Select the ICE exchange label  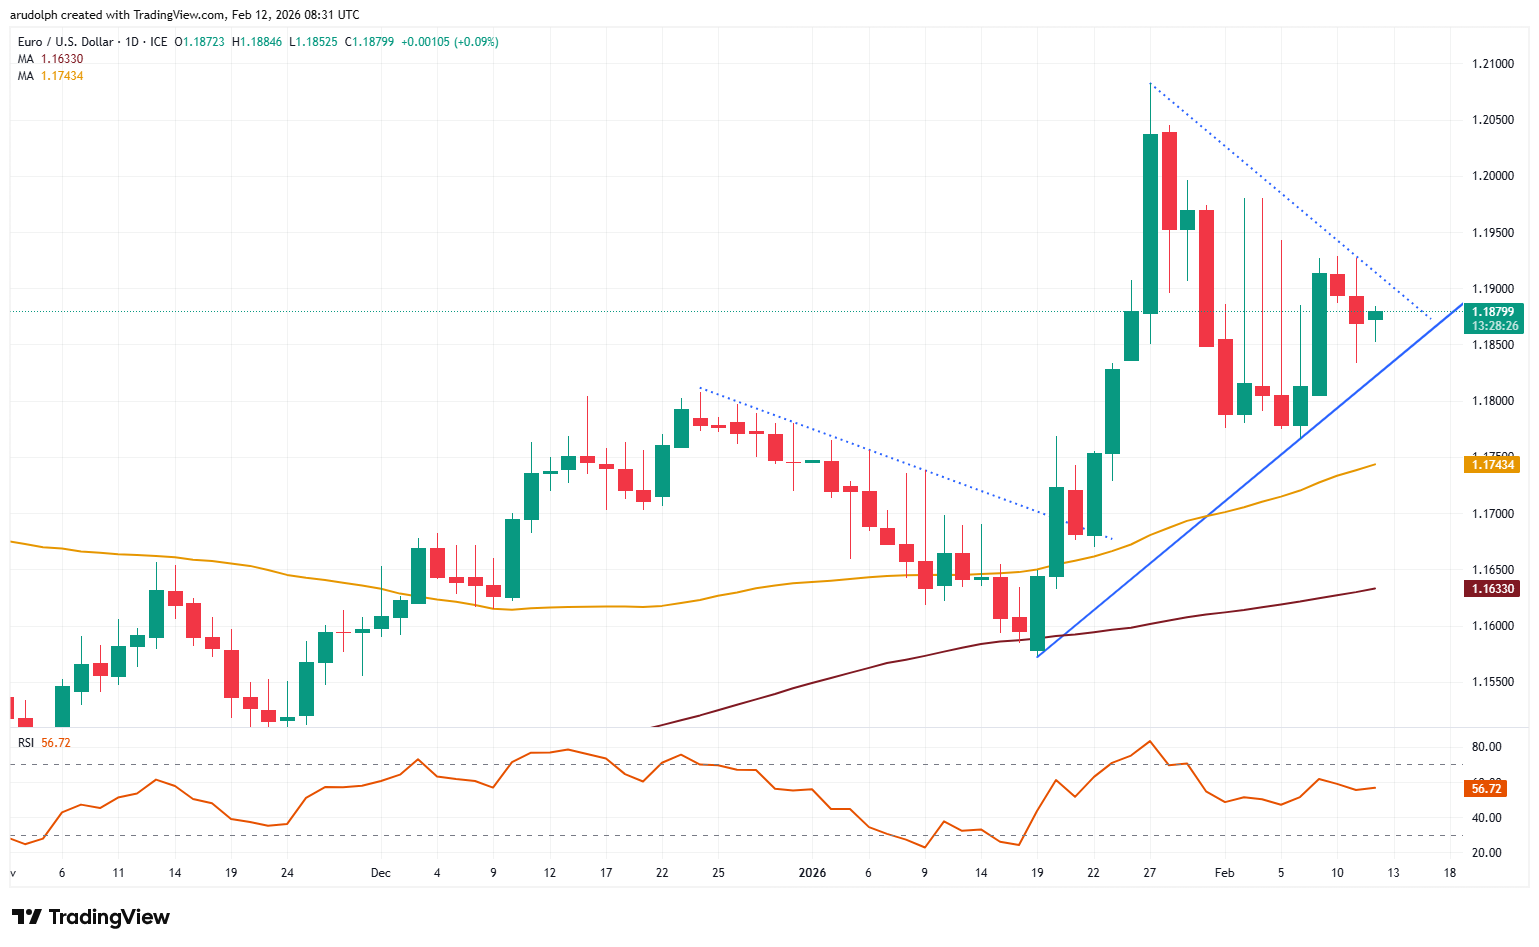point(157,42)
